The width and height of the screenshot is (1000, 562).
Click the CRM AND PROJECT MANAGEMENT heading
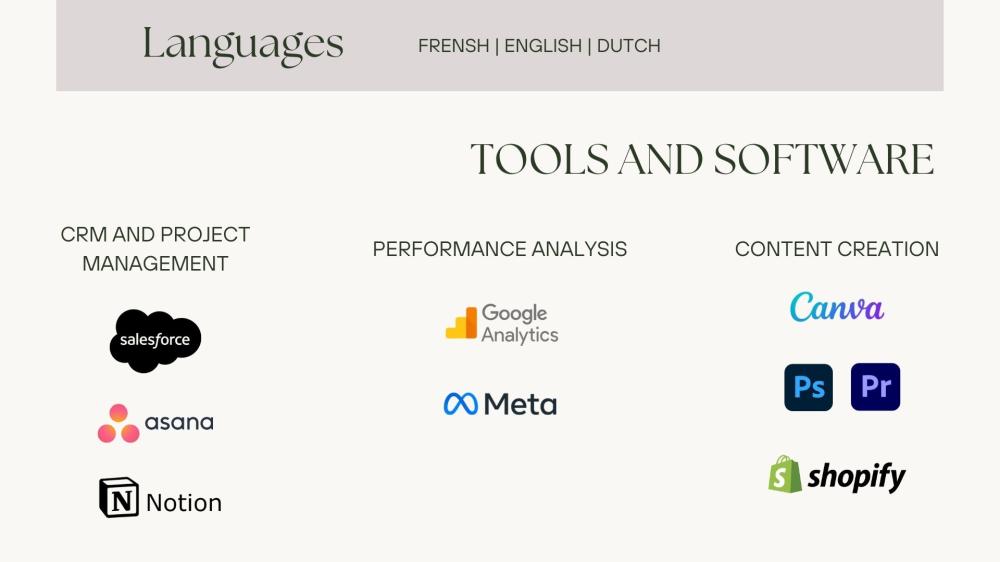155,249
